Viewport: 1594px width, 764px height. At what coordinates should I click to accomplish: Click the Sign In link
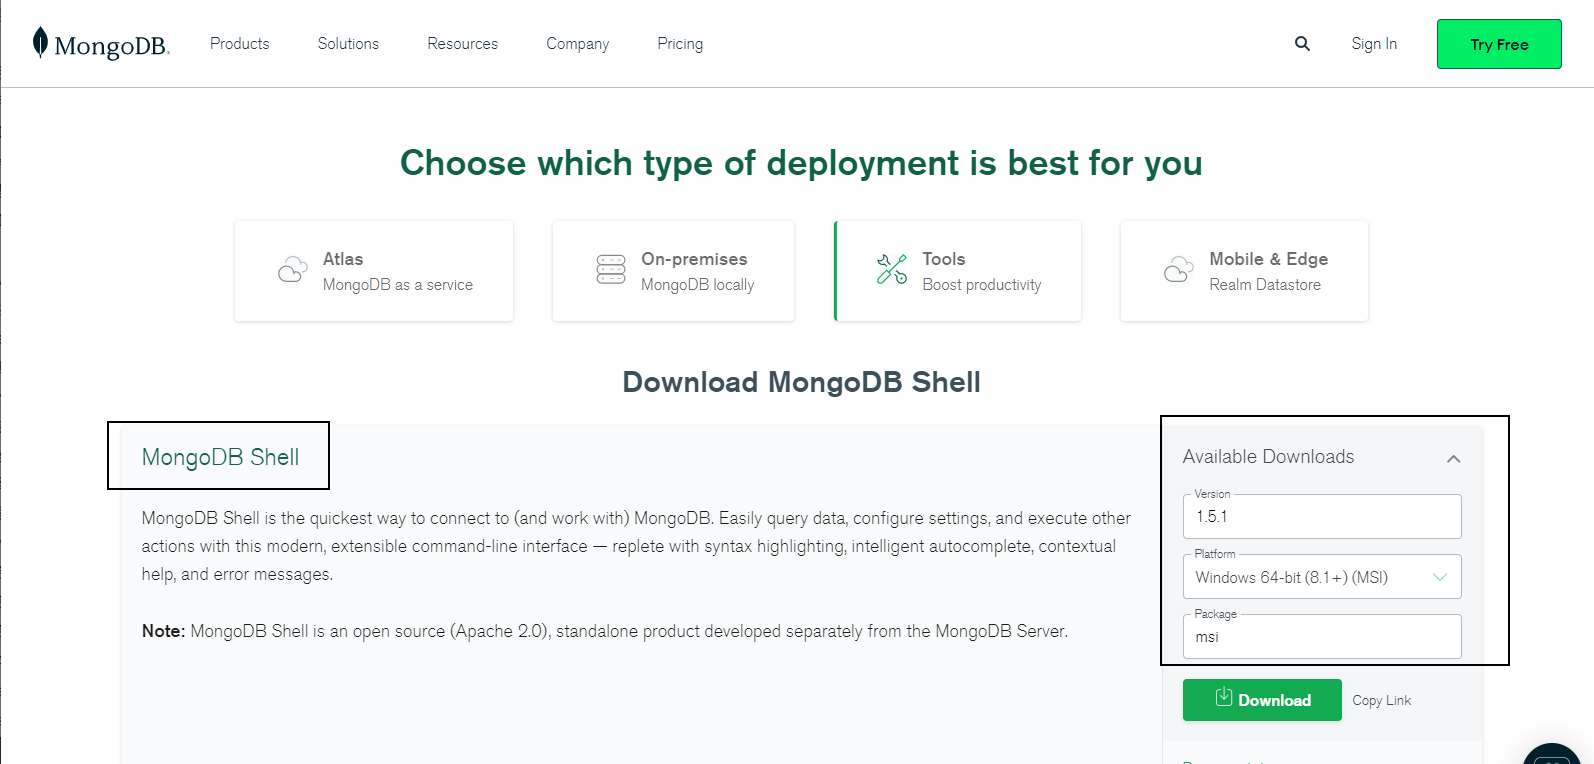1374,44
